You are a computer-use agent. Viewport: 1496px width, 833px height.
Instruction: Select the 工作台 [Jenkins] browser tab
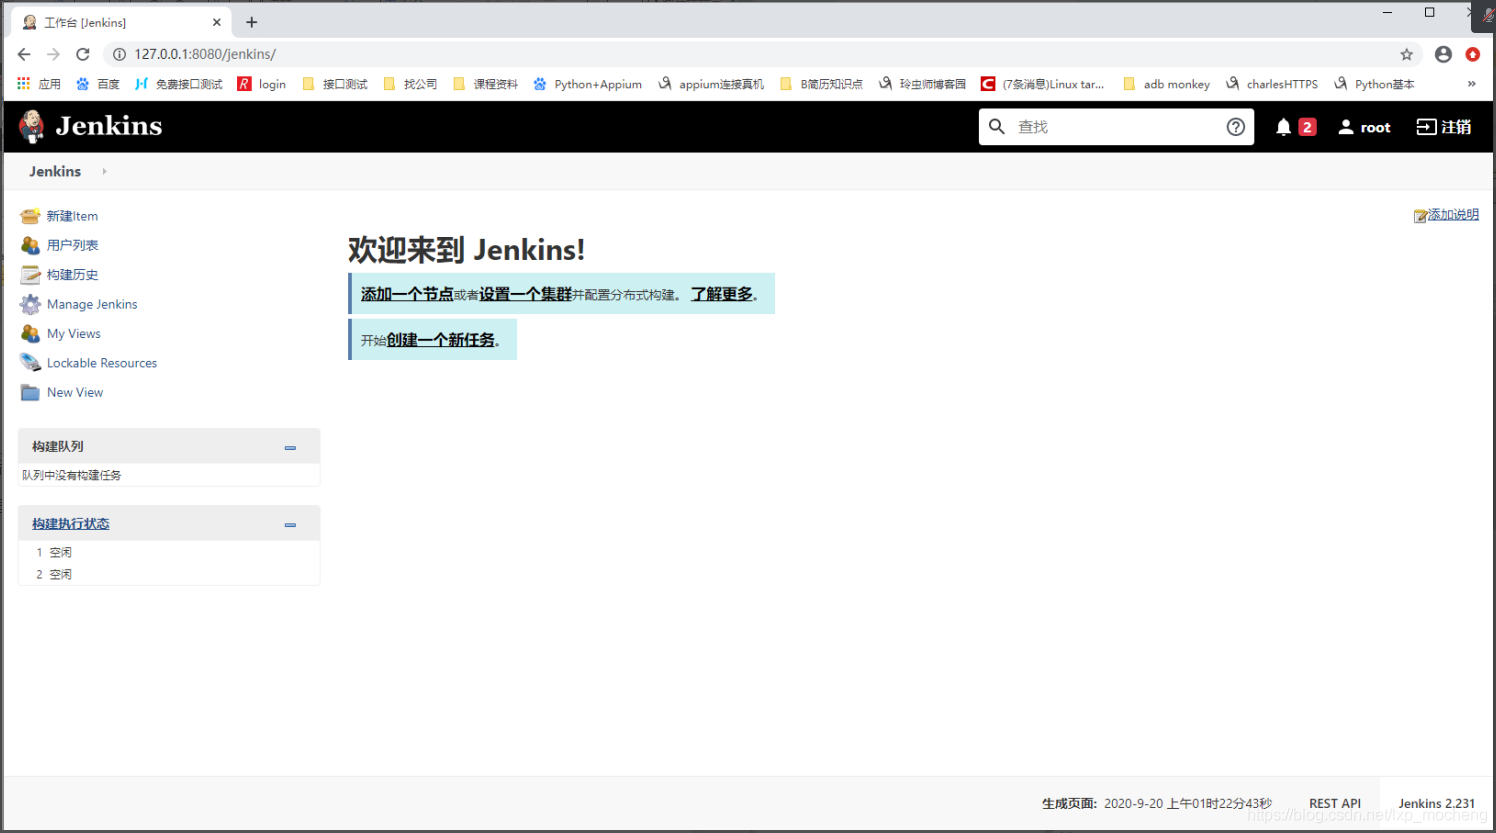120,22
